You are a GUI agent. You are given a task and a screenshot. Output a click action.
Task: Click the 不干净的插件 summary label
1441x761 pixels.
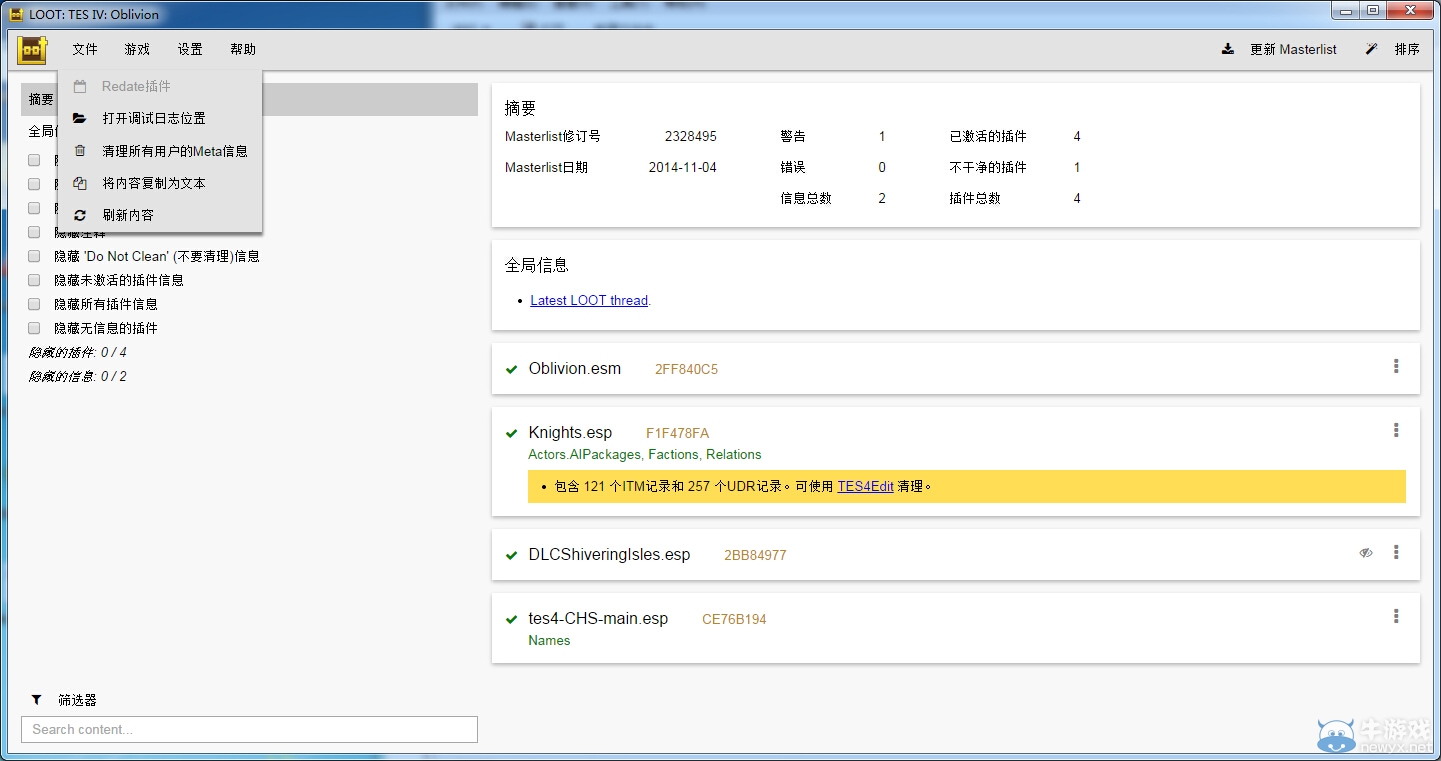988,168
